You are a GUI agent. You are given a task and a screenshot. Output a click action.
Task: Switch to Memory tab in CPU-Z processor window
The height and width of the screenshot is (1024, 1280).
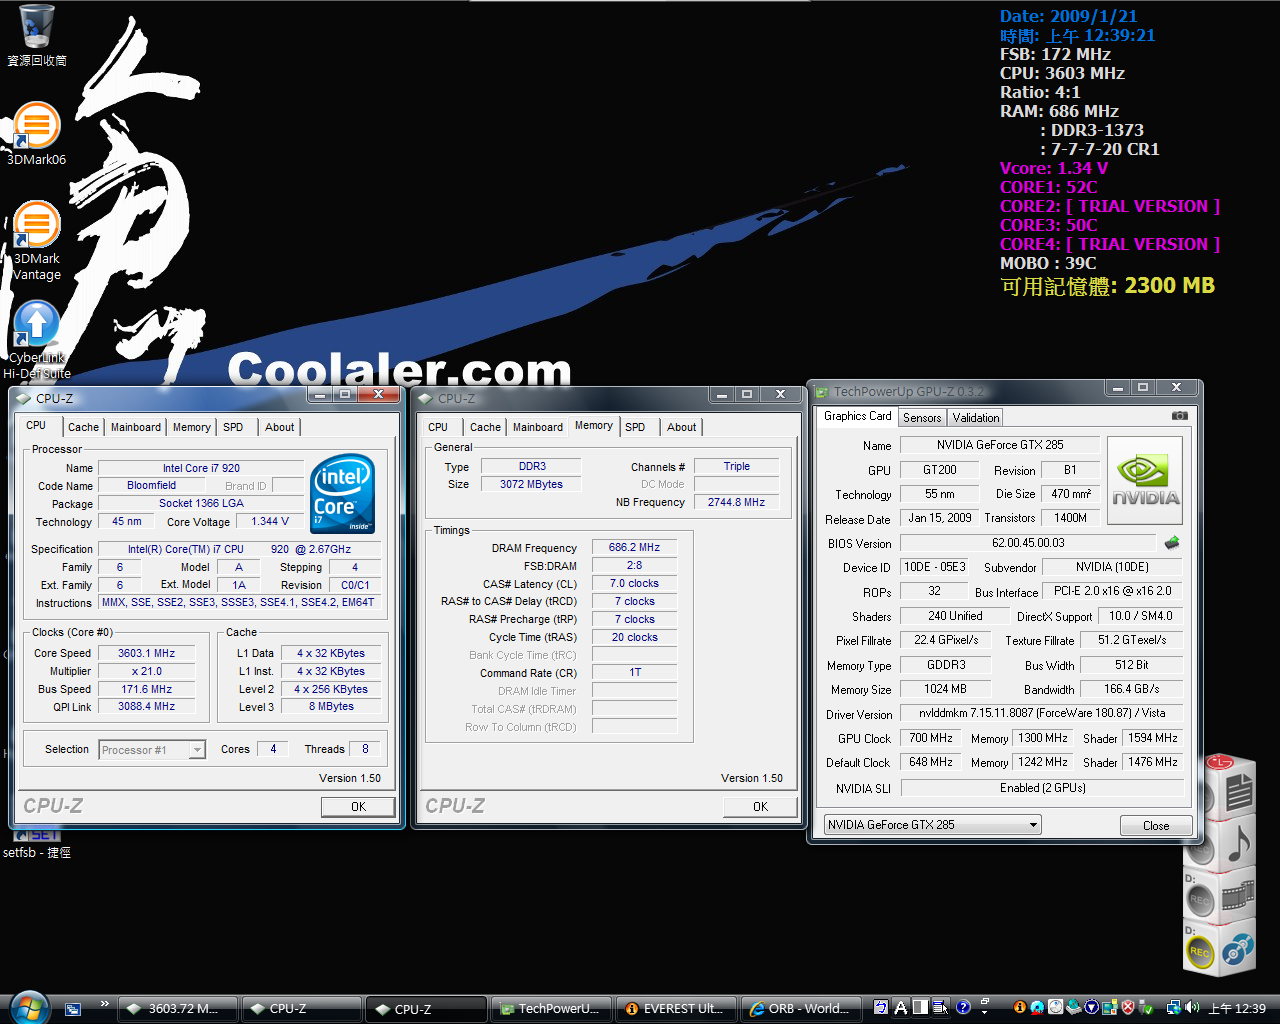pyautogui.click(x=191, y=427)
